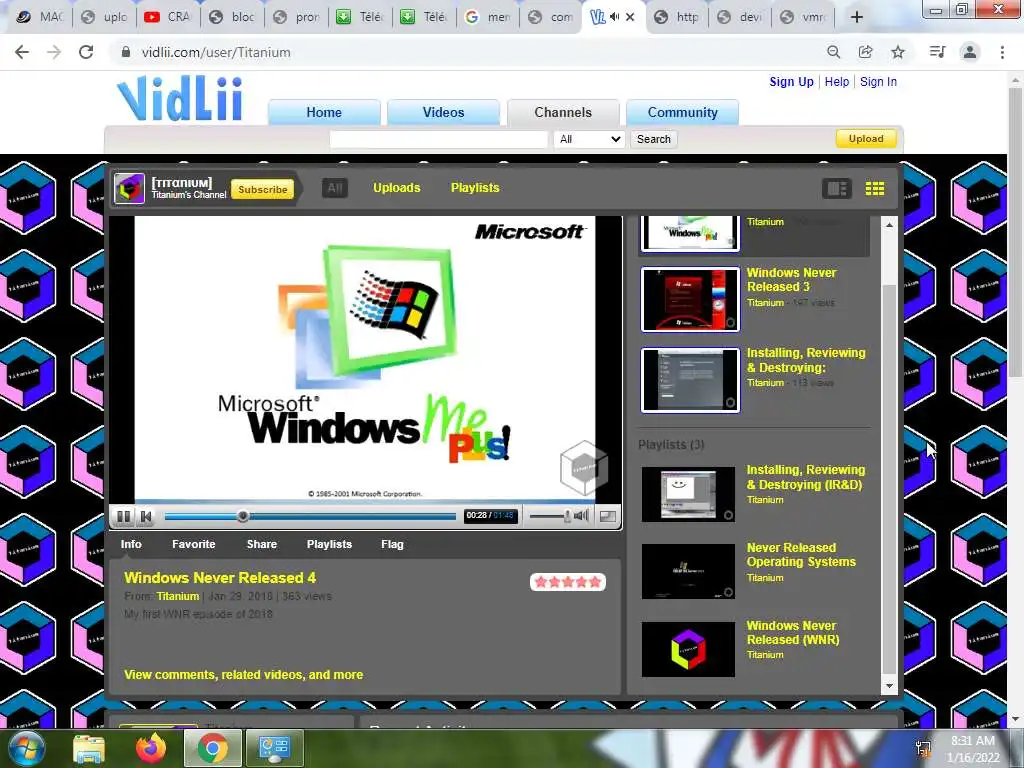The image size is (1024, 768).
Task: Toggle fullscreen on the video player
Action: click(x=607, y=516)
